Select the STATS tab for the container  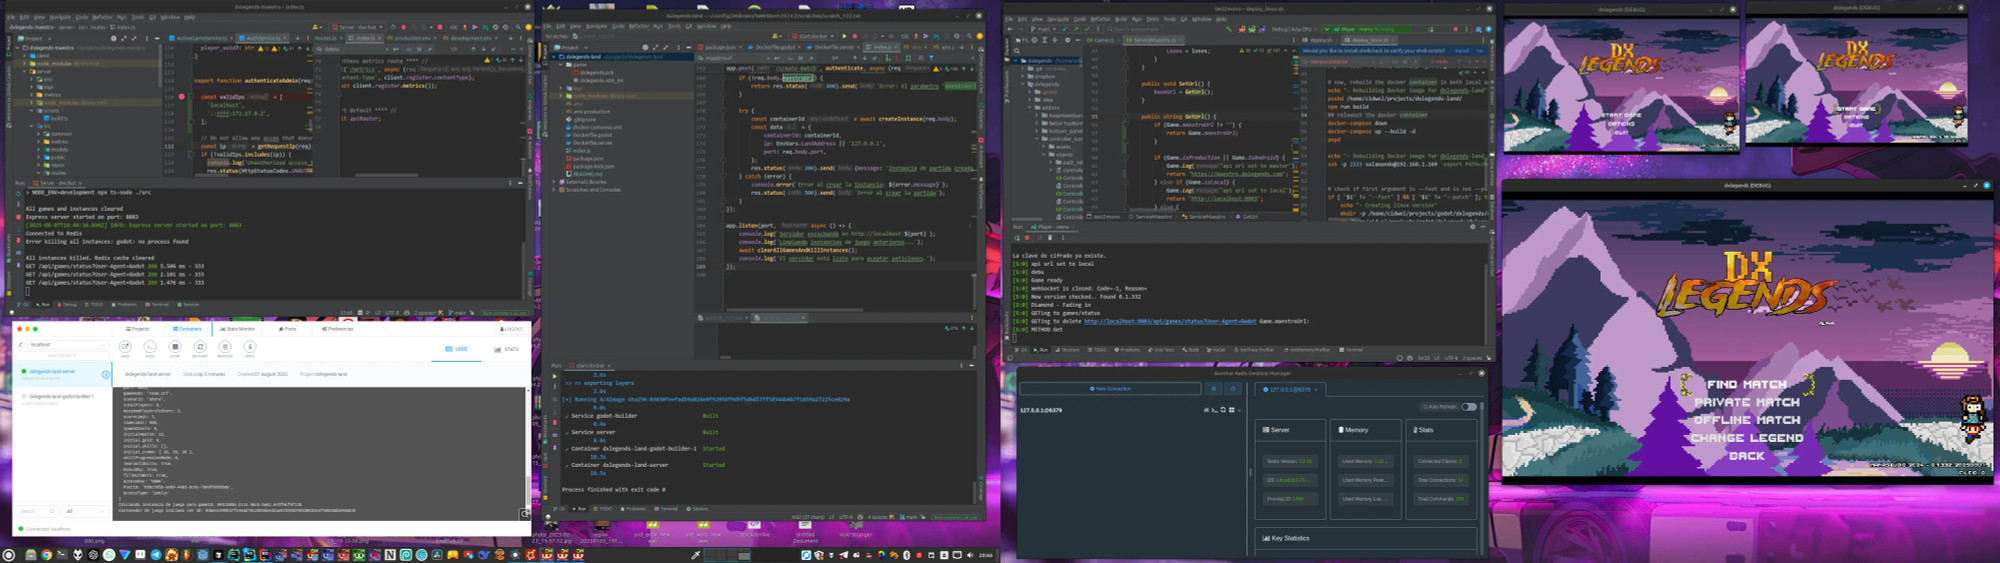506,349
